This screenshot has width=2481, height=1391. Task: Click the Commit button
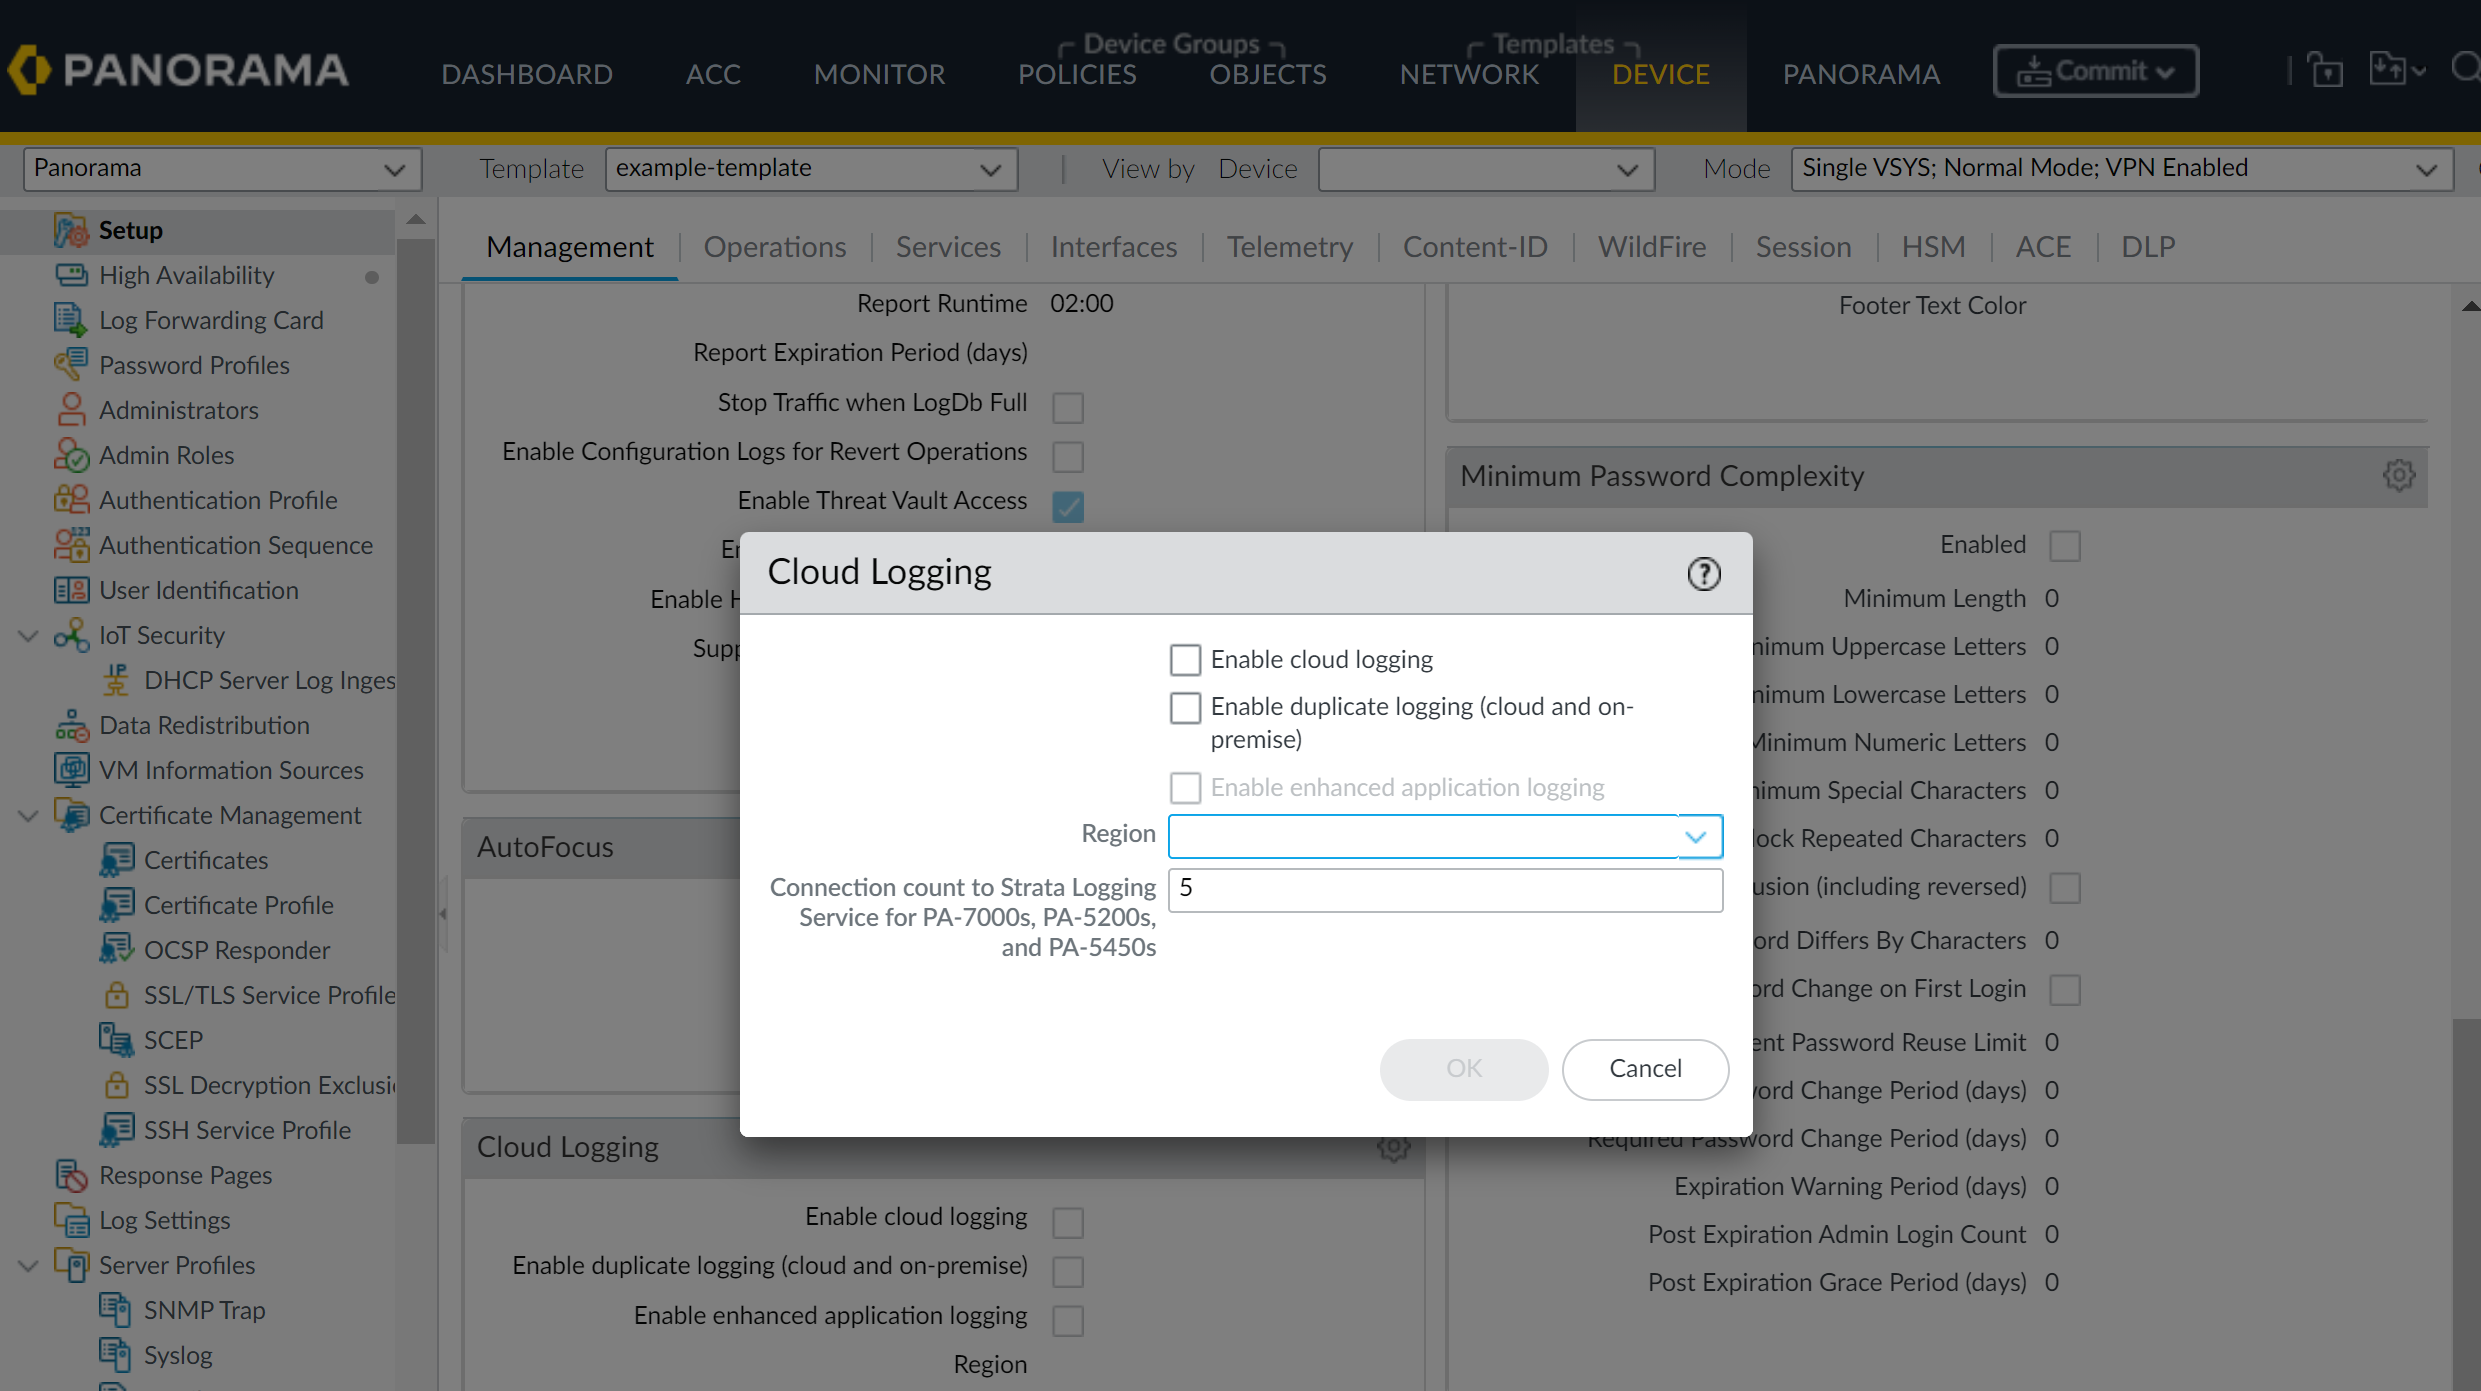[x=2095, y=71]
